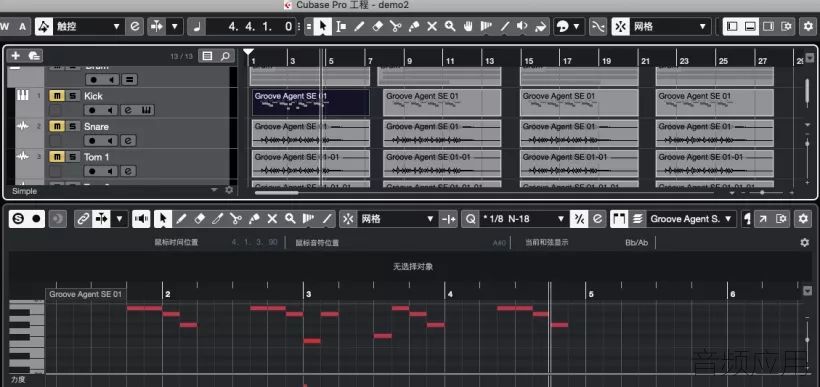Select the Erase tool in top toolbar
The width and height of the screenshot is (820, 387).
(377, 26)
